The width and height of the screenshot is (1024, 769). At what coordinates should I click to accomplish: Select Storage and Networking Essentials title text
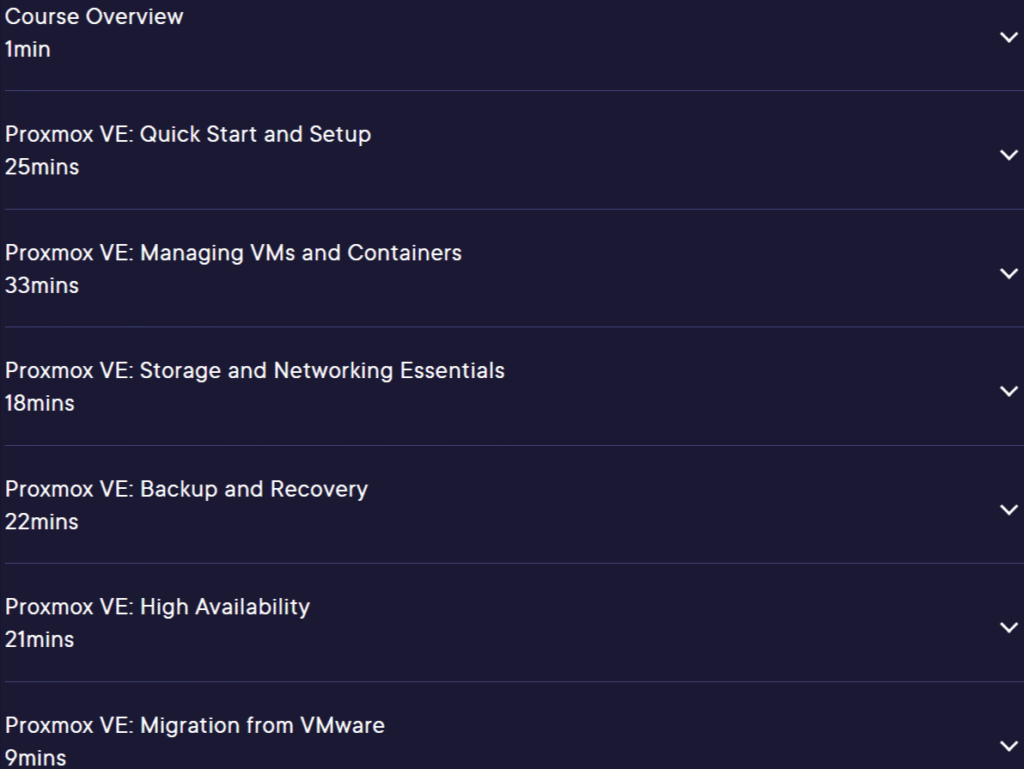[x=255, y=371]
